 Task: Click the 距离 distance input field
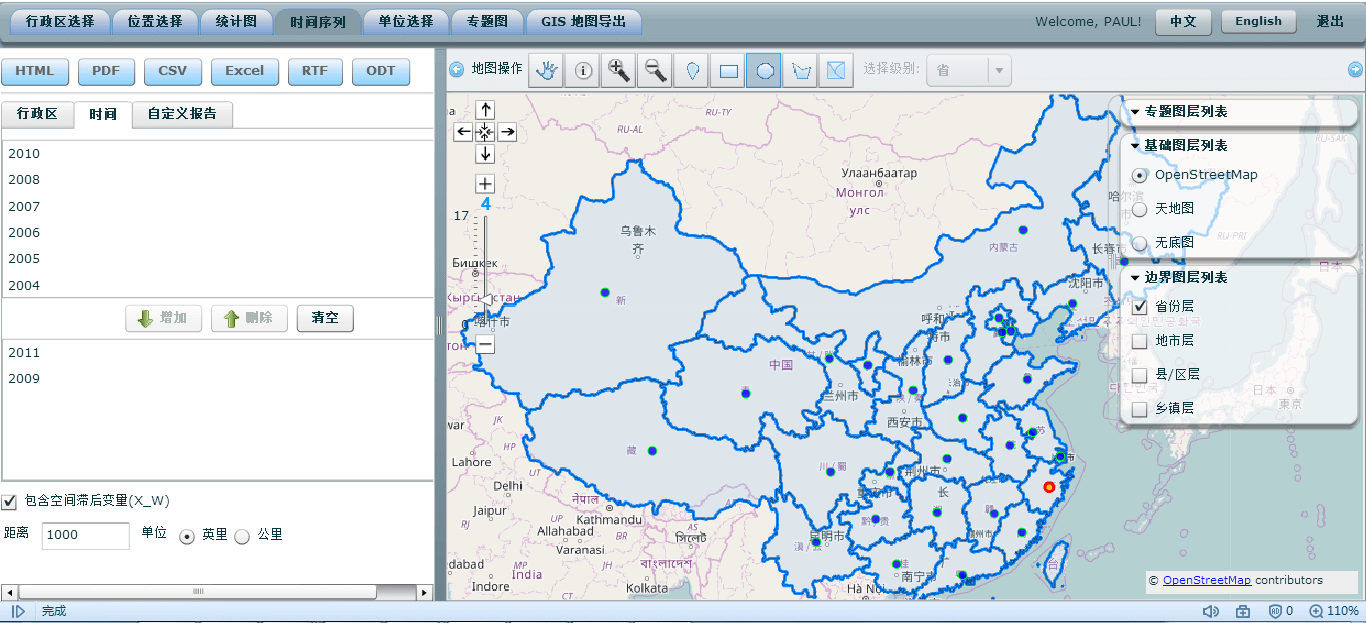click(x=86, y=536)
